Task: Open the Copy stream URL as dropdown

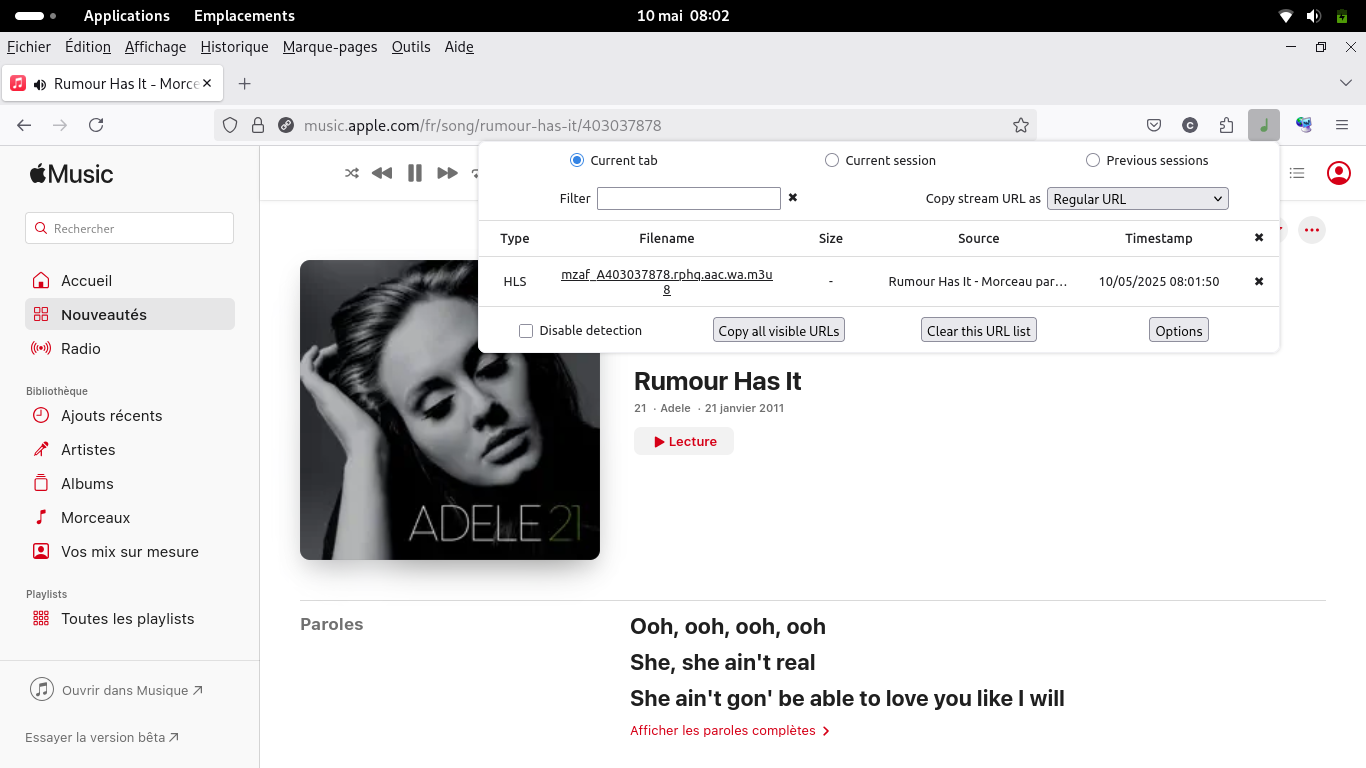Action: (x=1138, y=199)
